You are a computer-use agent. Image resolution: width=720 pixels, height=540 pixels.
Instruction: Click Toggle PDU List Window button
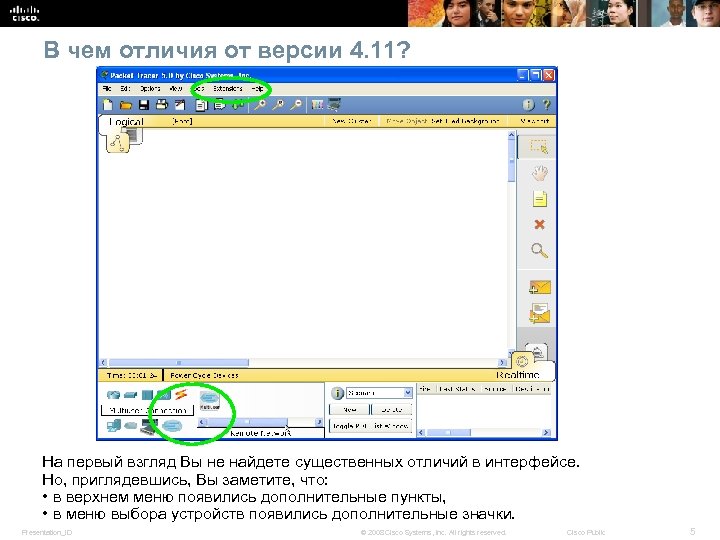tap(371, 426)
